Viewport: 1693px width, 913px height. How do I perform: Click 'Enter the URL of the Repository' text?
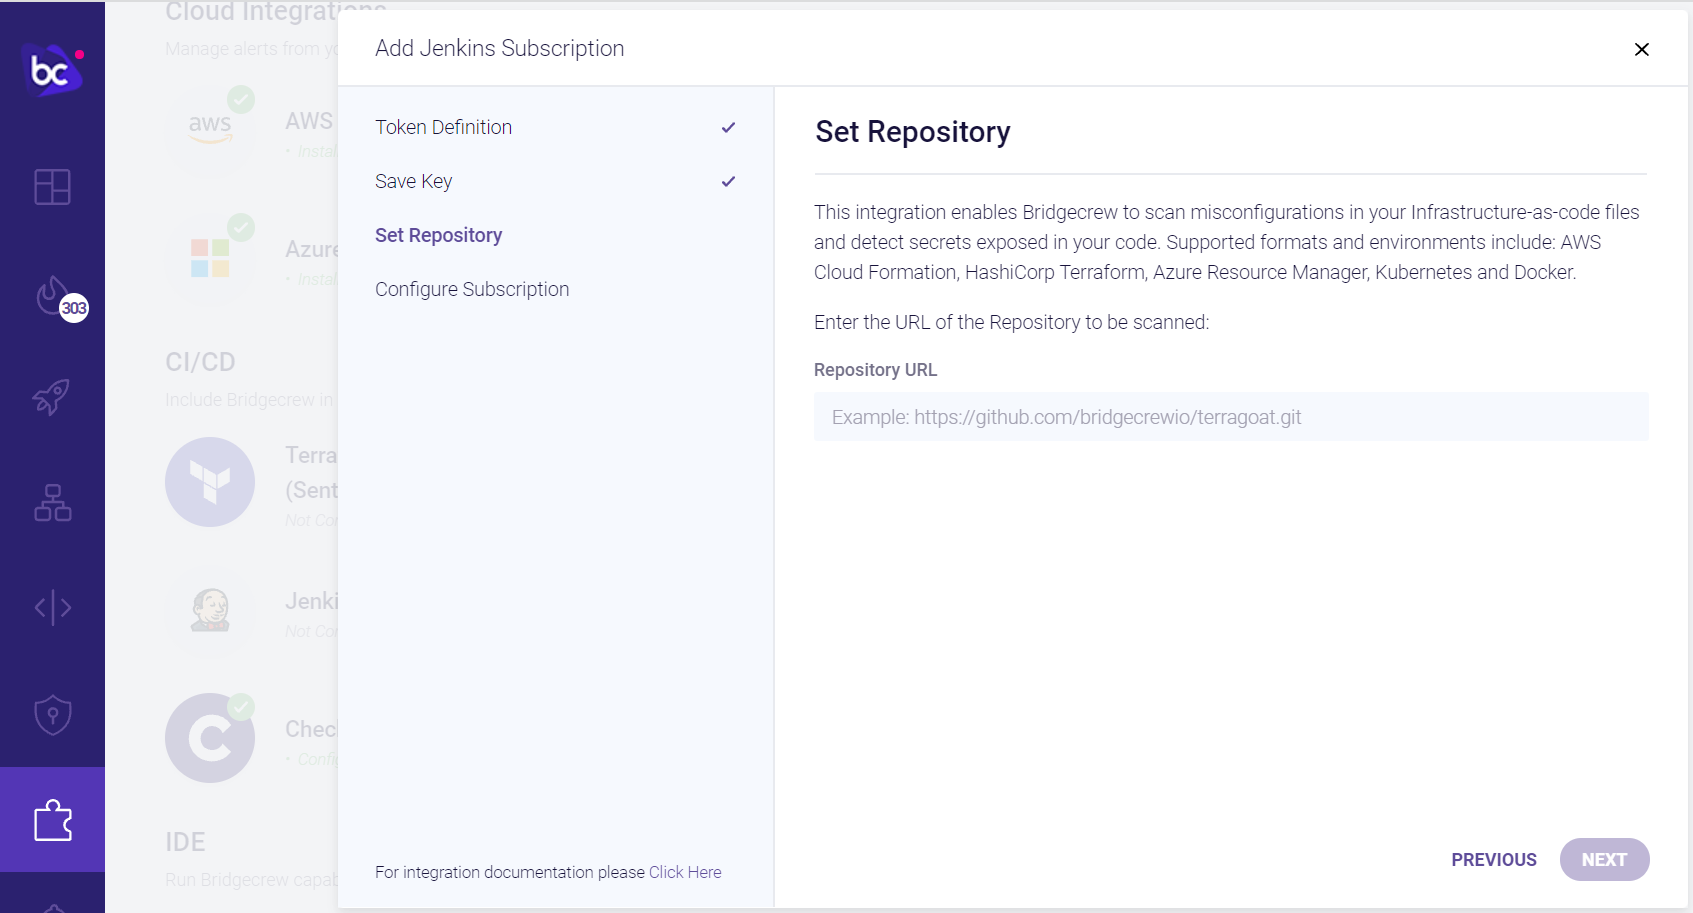pos(1011,322)
